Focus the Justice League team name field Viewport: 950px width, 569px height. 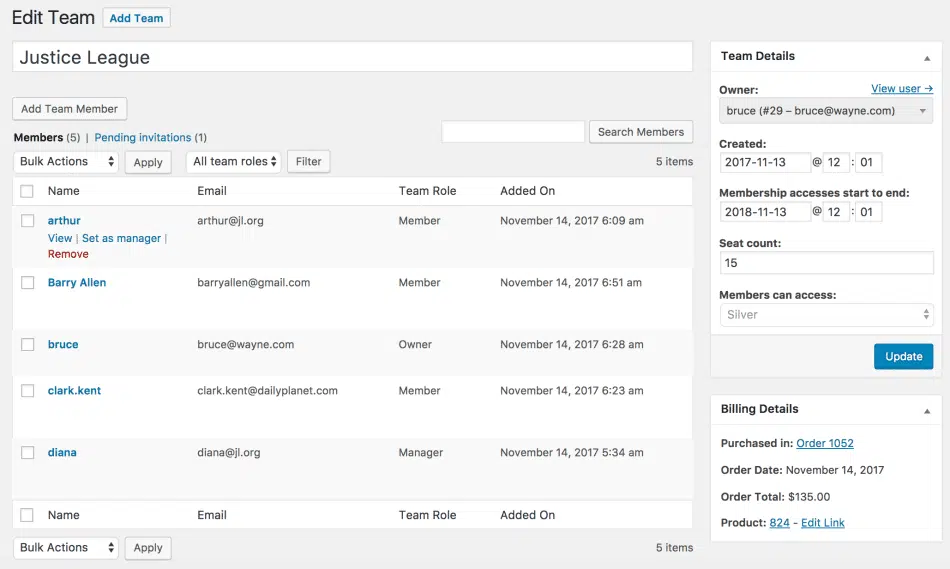[353, 57]
